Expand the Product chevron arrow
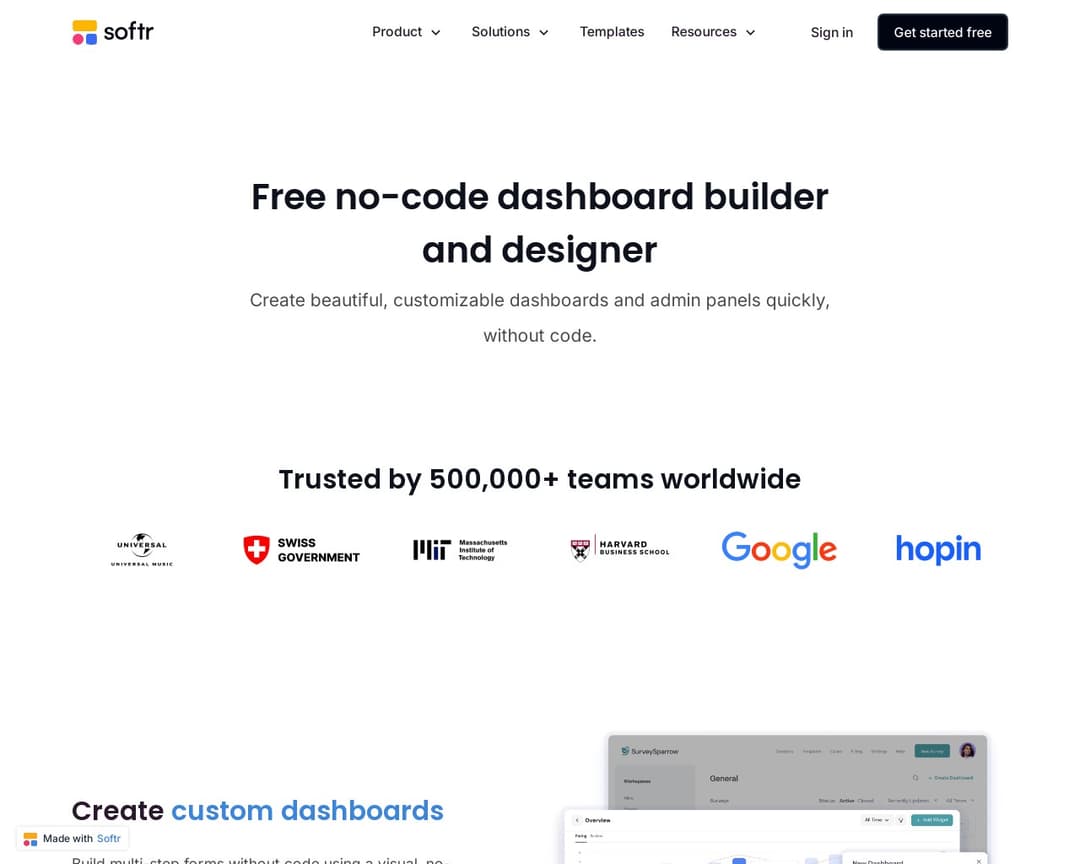Viewport: 1080px width, 864px height. coord(435,32)
